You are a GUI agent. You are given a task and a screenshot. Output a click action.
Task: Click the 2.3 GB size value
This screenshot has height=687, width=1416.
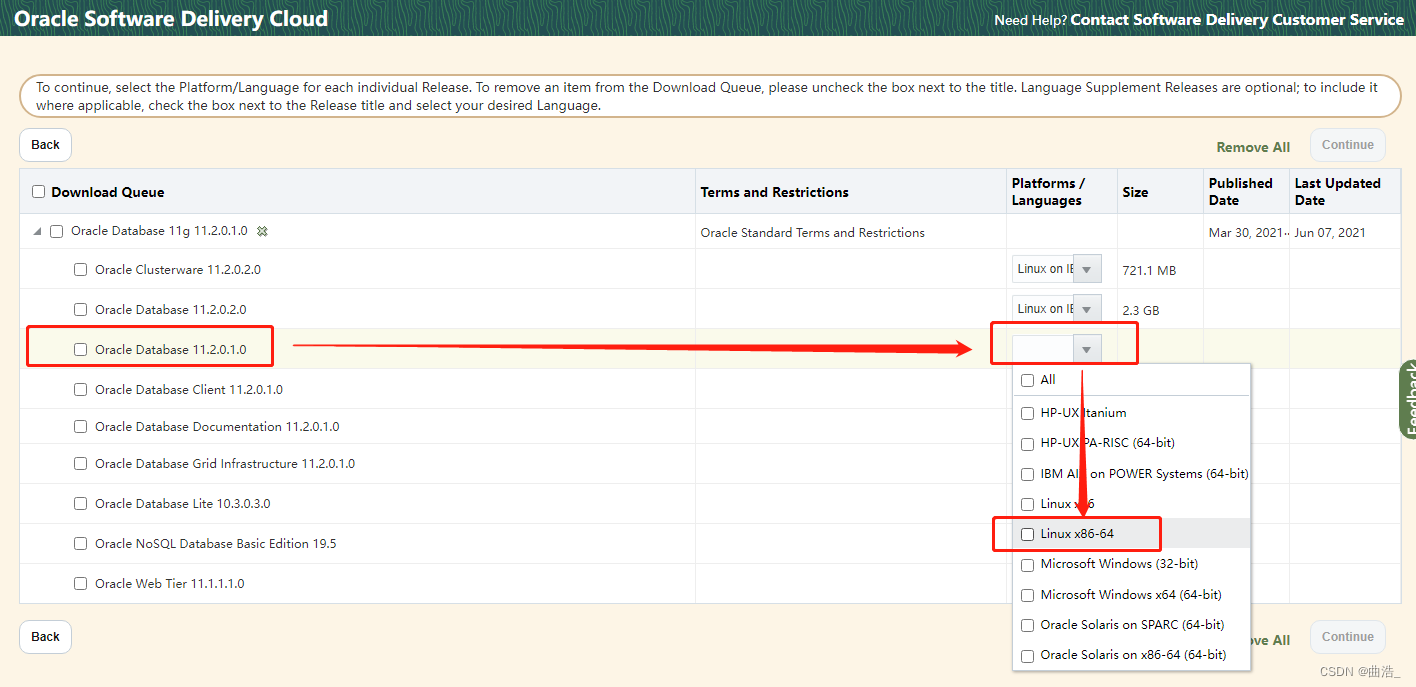tap(1141, 311)
